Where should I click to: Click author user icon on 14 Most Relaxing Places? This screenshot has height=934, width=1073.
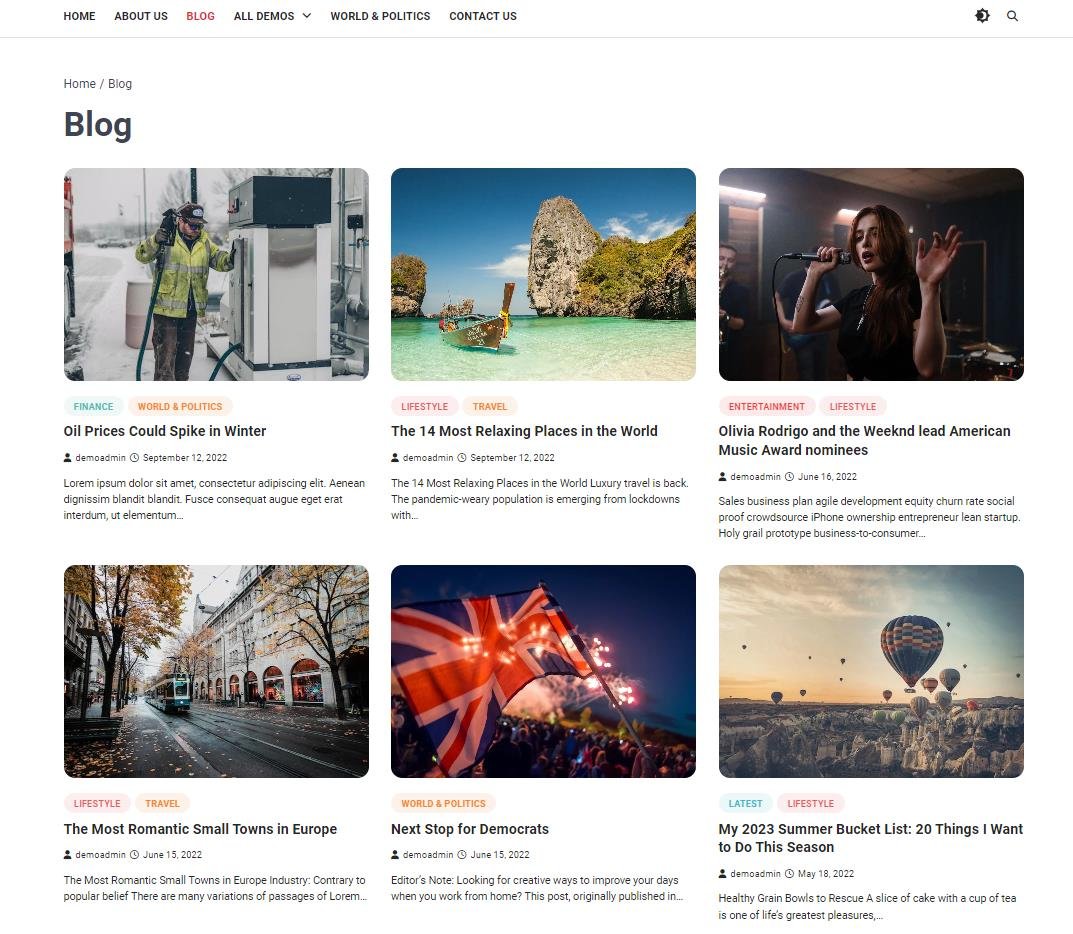395,458
